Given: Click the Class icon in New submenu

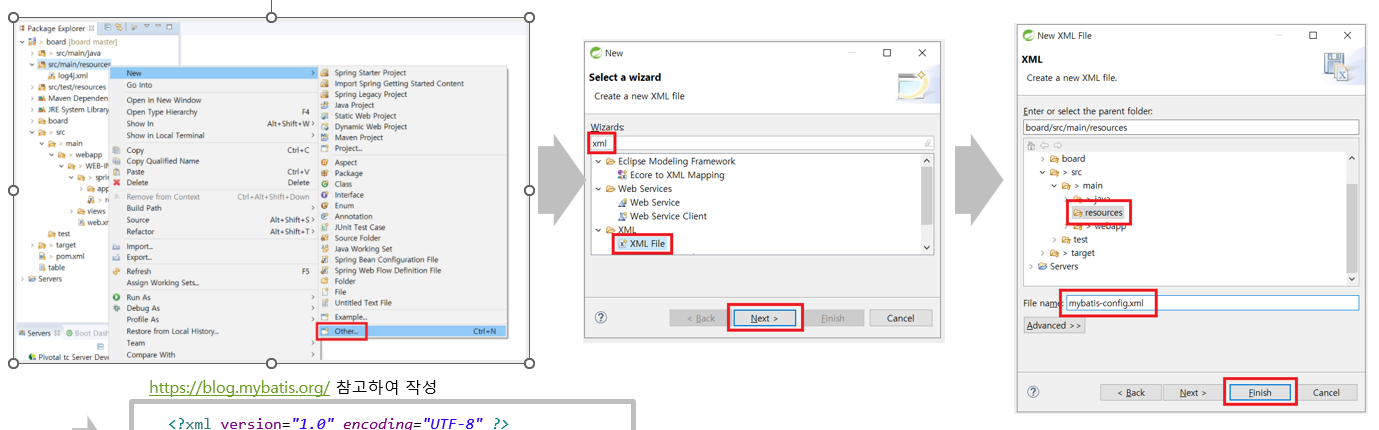Looking at the screenshot, I should (x=325, y=184).
